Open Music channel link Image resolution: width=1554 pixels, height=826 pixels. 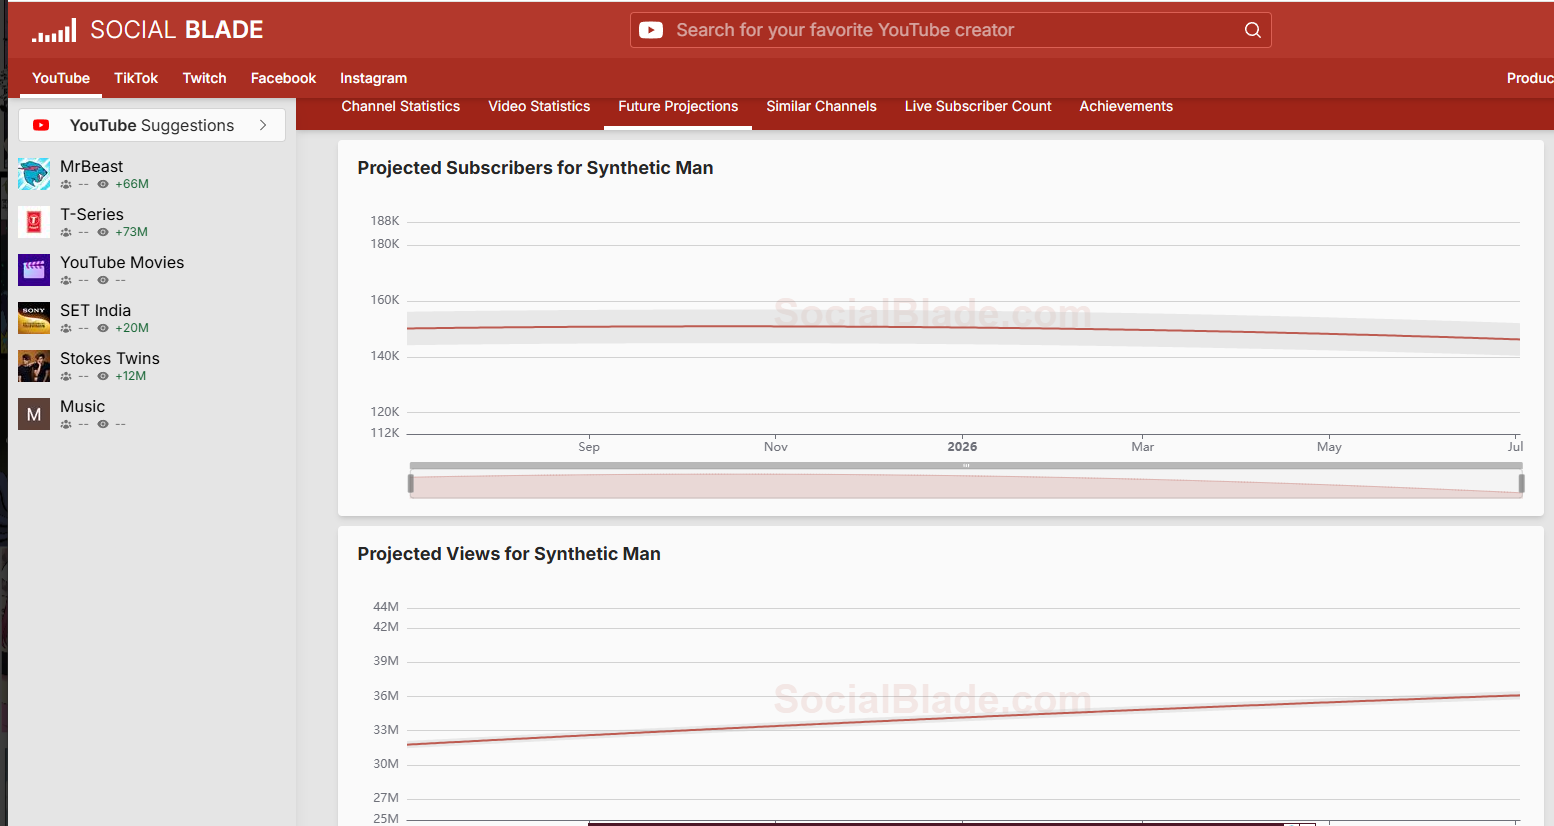tap(82, 406)
